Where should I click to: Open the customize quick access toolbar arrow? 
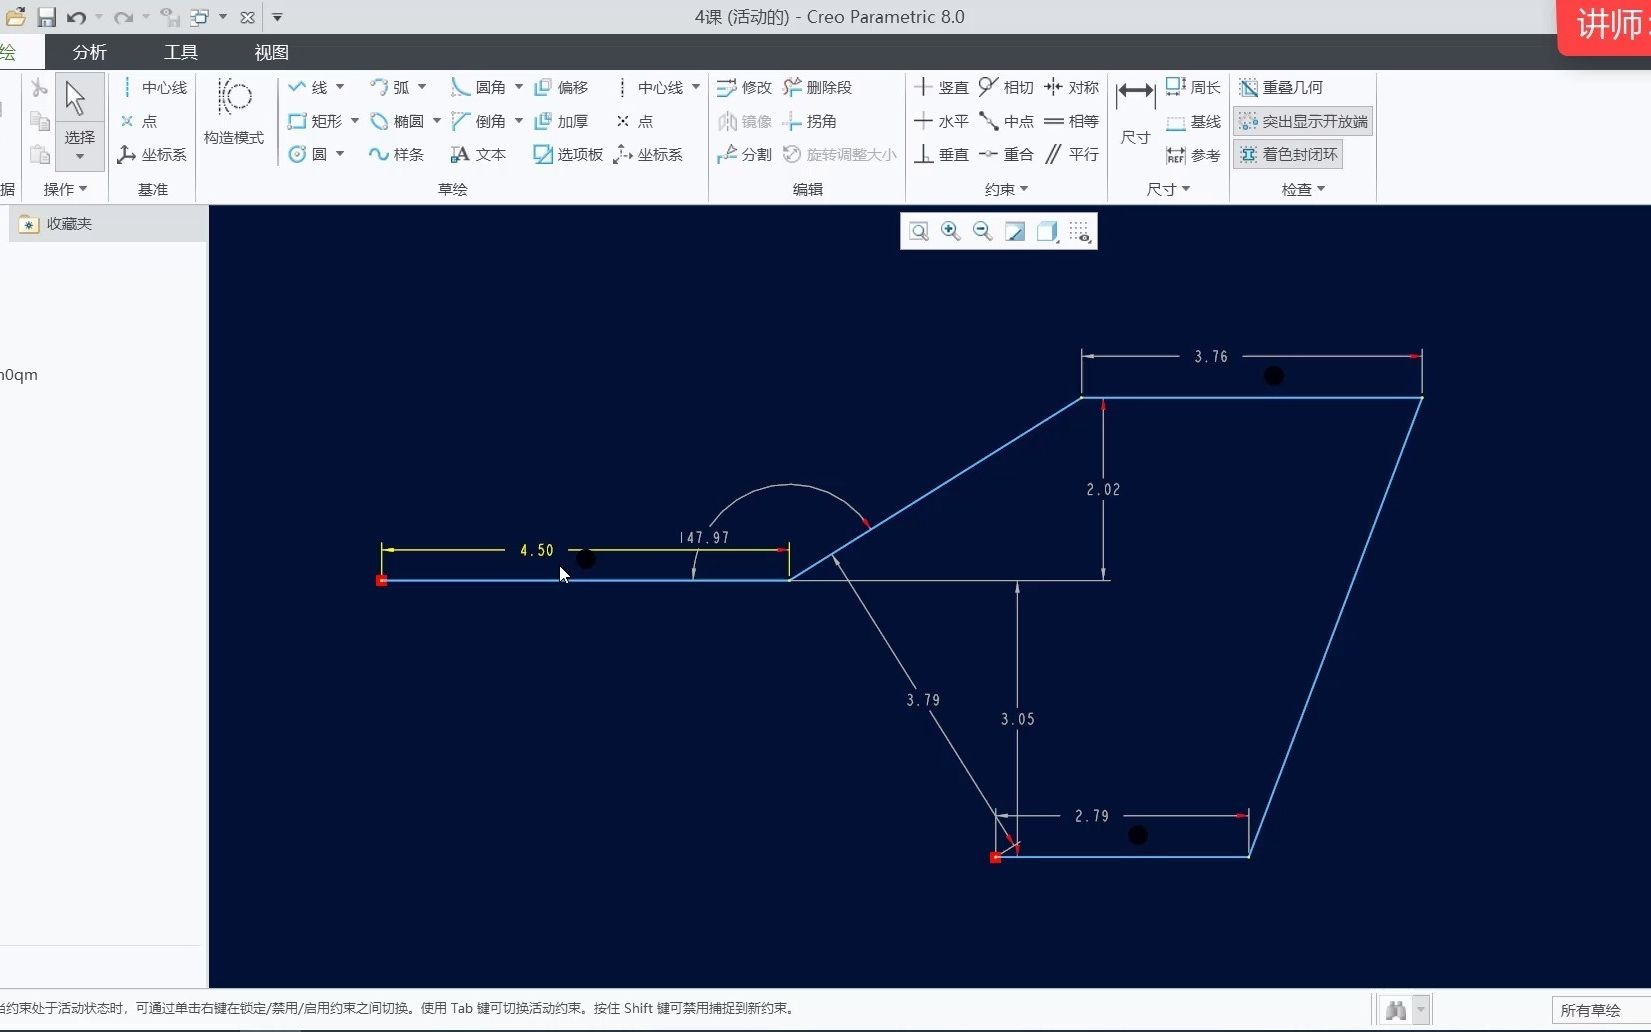click(277, 17)
